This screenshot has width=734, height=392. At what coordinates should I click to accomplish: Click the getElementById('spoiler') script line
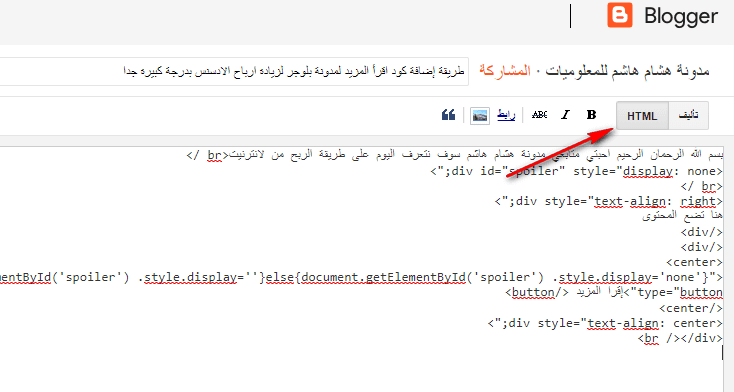[x=361, y=277]
